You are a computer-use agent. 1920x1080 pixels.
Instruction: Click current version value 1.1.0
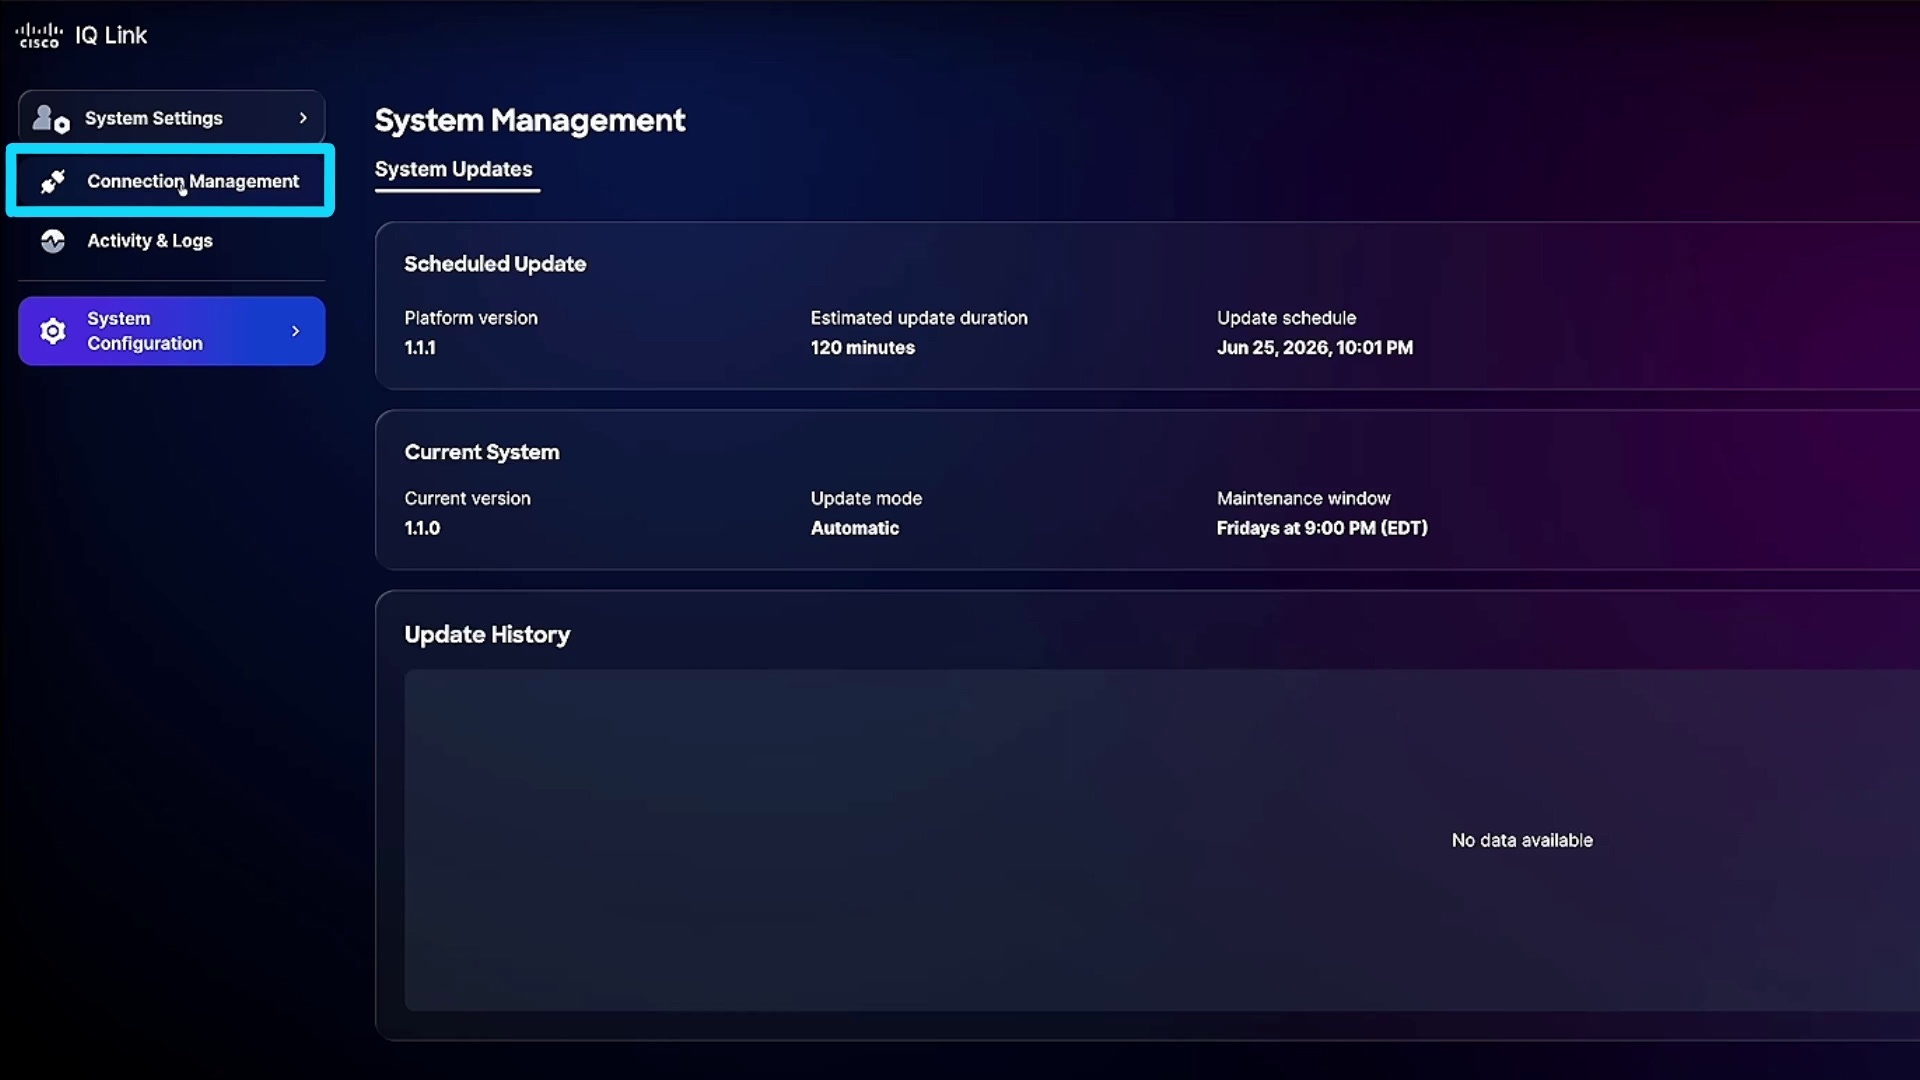tap(422, 528)
